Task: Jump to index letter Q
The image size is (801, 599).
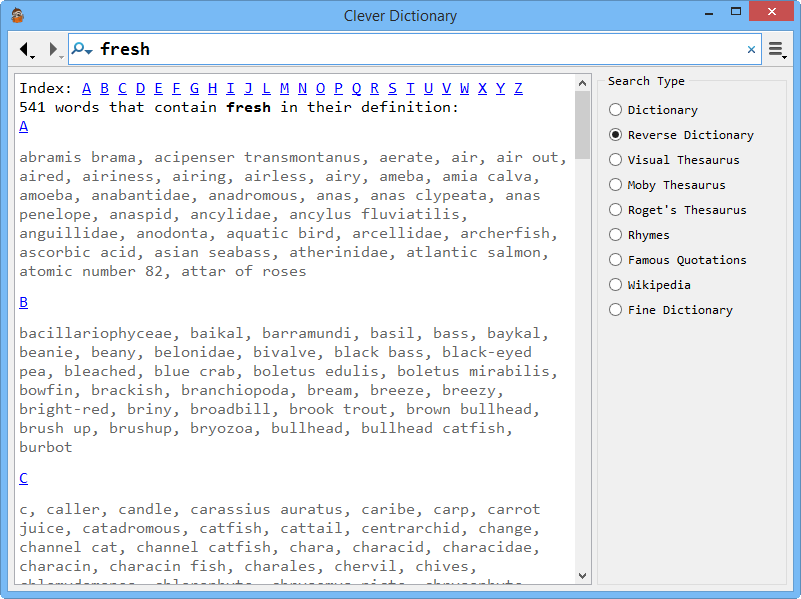Action: tap(357, 88)
